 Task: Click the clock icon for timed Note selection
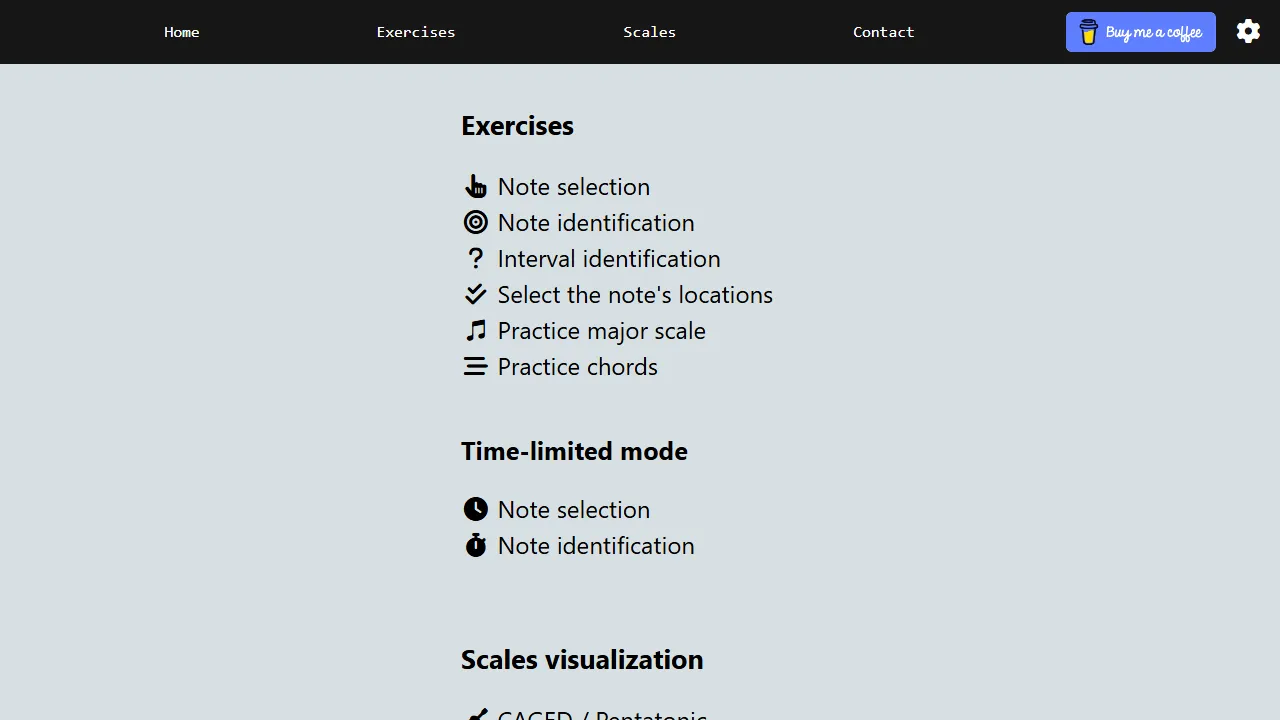[x=476, y=509]
